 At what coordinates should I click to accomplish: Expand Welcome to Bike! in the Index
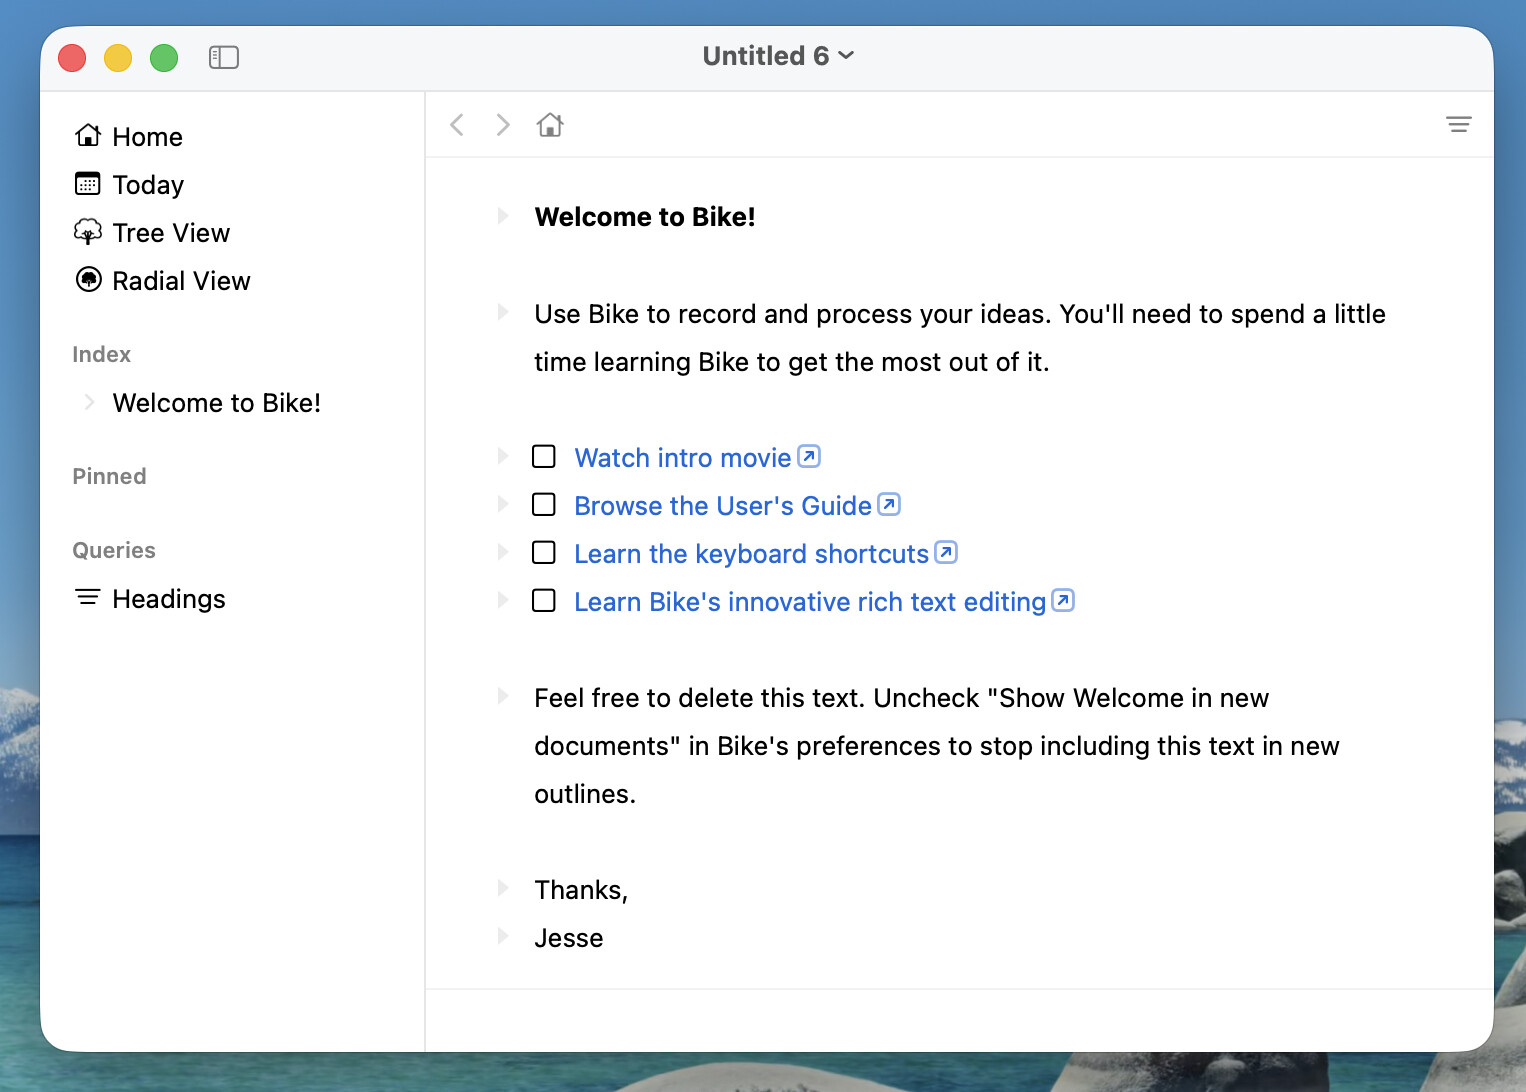click(x=90, y=402)
